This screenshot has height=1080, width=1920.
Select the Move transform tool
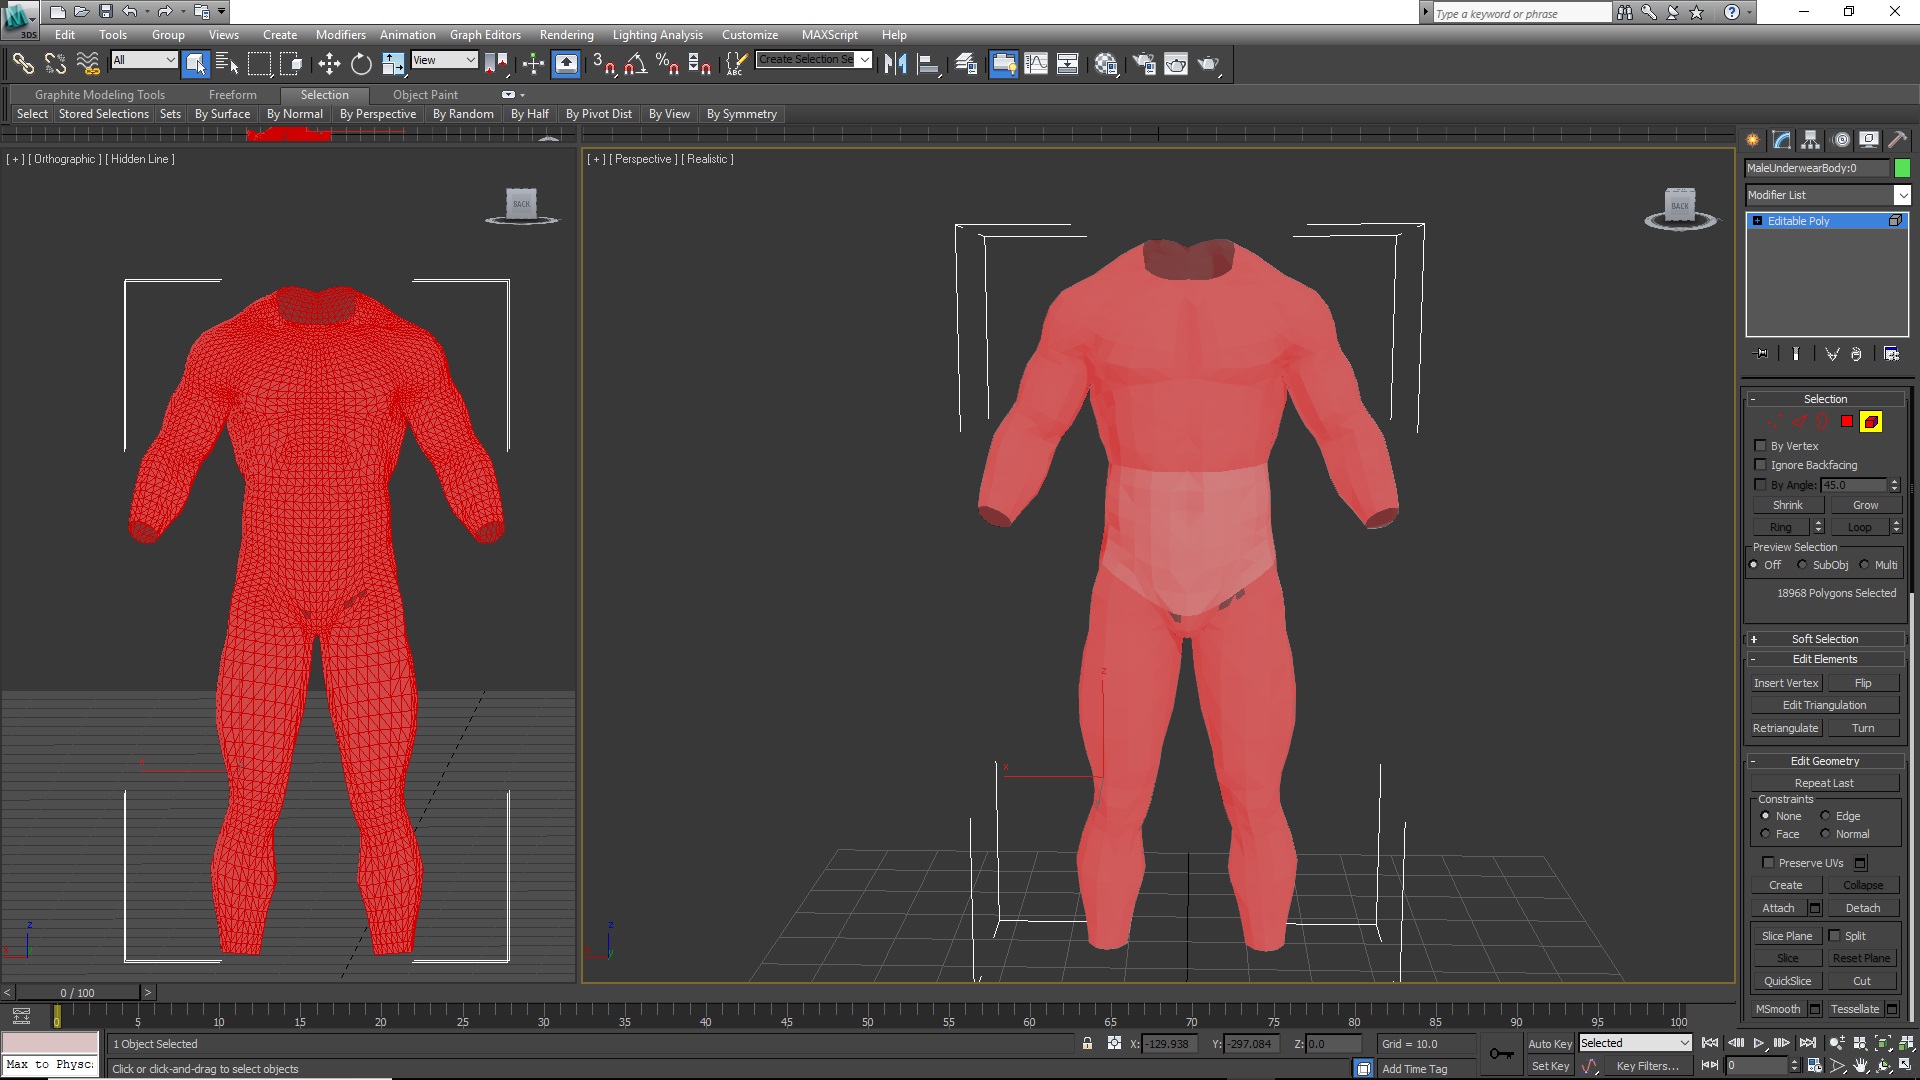pos(329,64)
